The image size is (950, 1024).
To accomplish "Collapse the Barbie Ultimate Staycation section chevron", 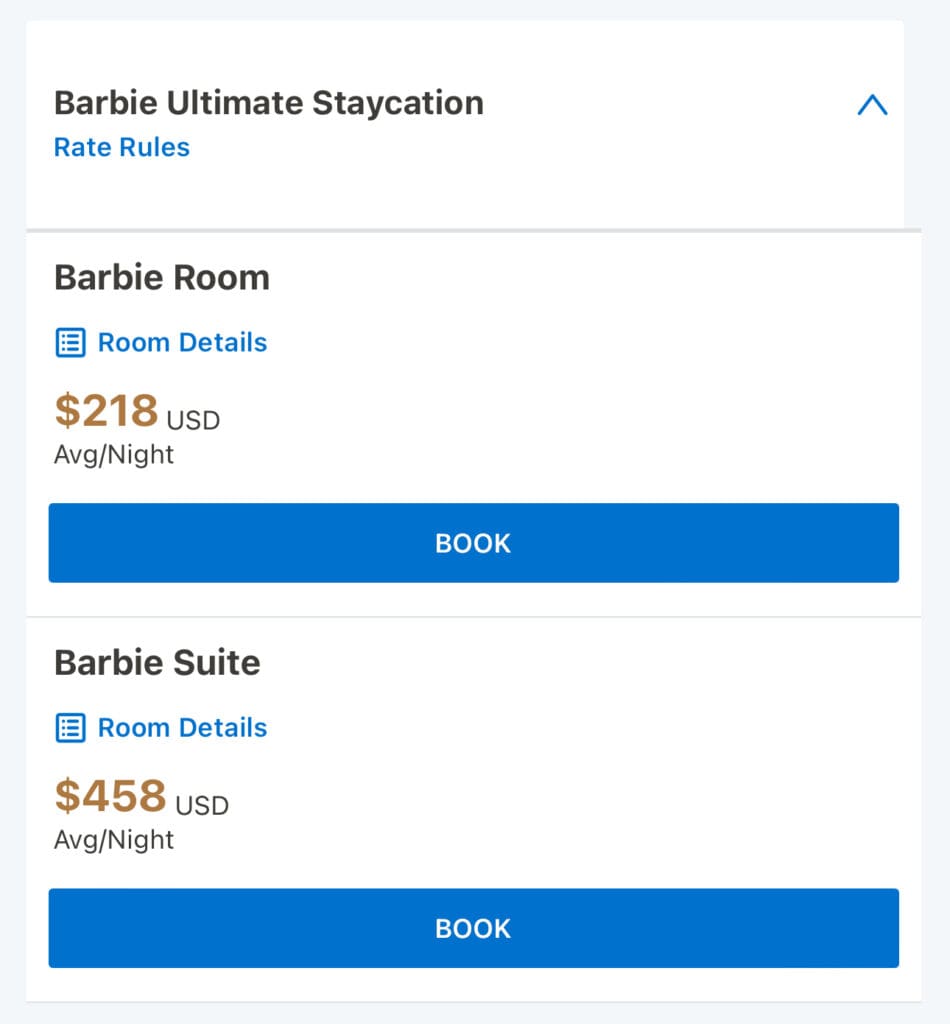I will tap(872, 105).
